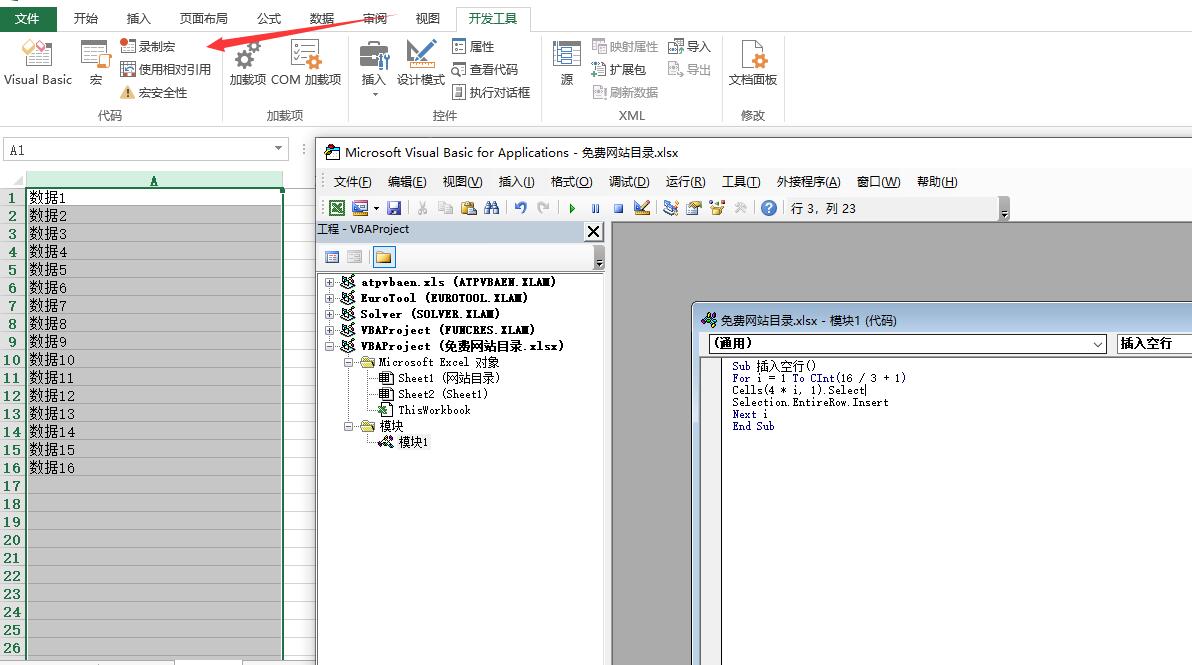Select row 16 header
Image resolution: width=1192 pixels, height=665 pixels.
click(12, 468)
